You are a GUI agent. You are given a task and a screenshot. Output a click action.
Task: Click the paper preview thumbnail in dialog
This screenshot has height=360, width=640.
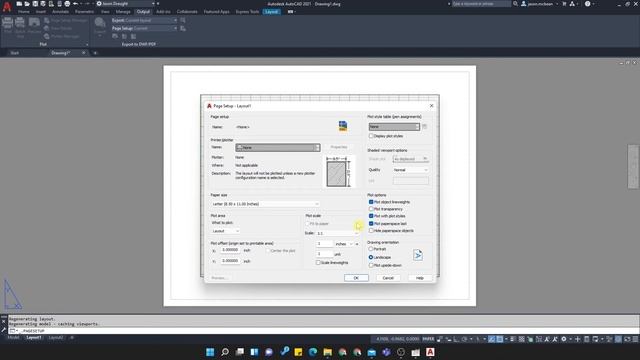click(338, 171)
